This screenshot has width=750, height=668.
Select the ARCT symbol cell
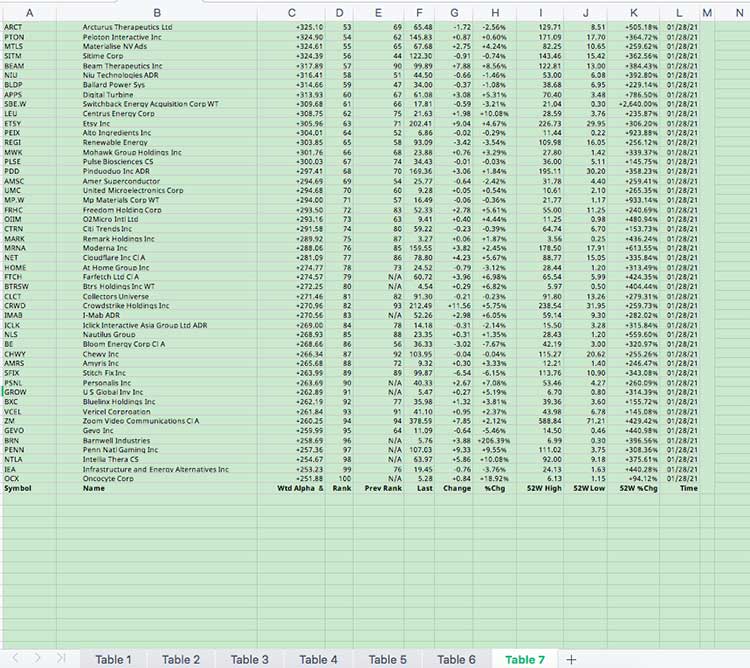click(x=14, y=27)
